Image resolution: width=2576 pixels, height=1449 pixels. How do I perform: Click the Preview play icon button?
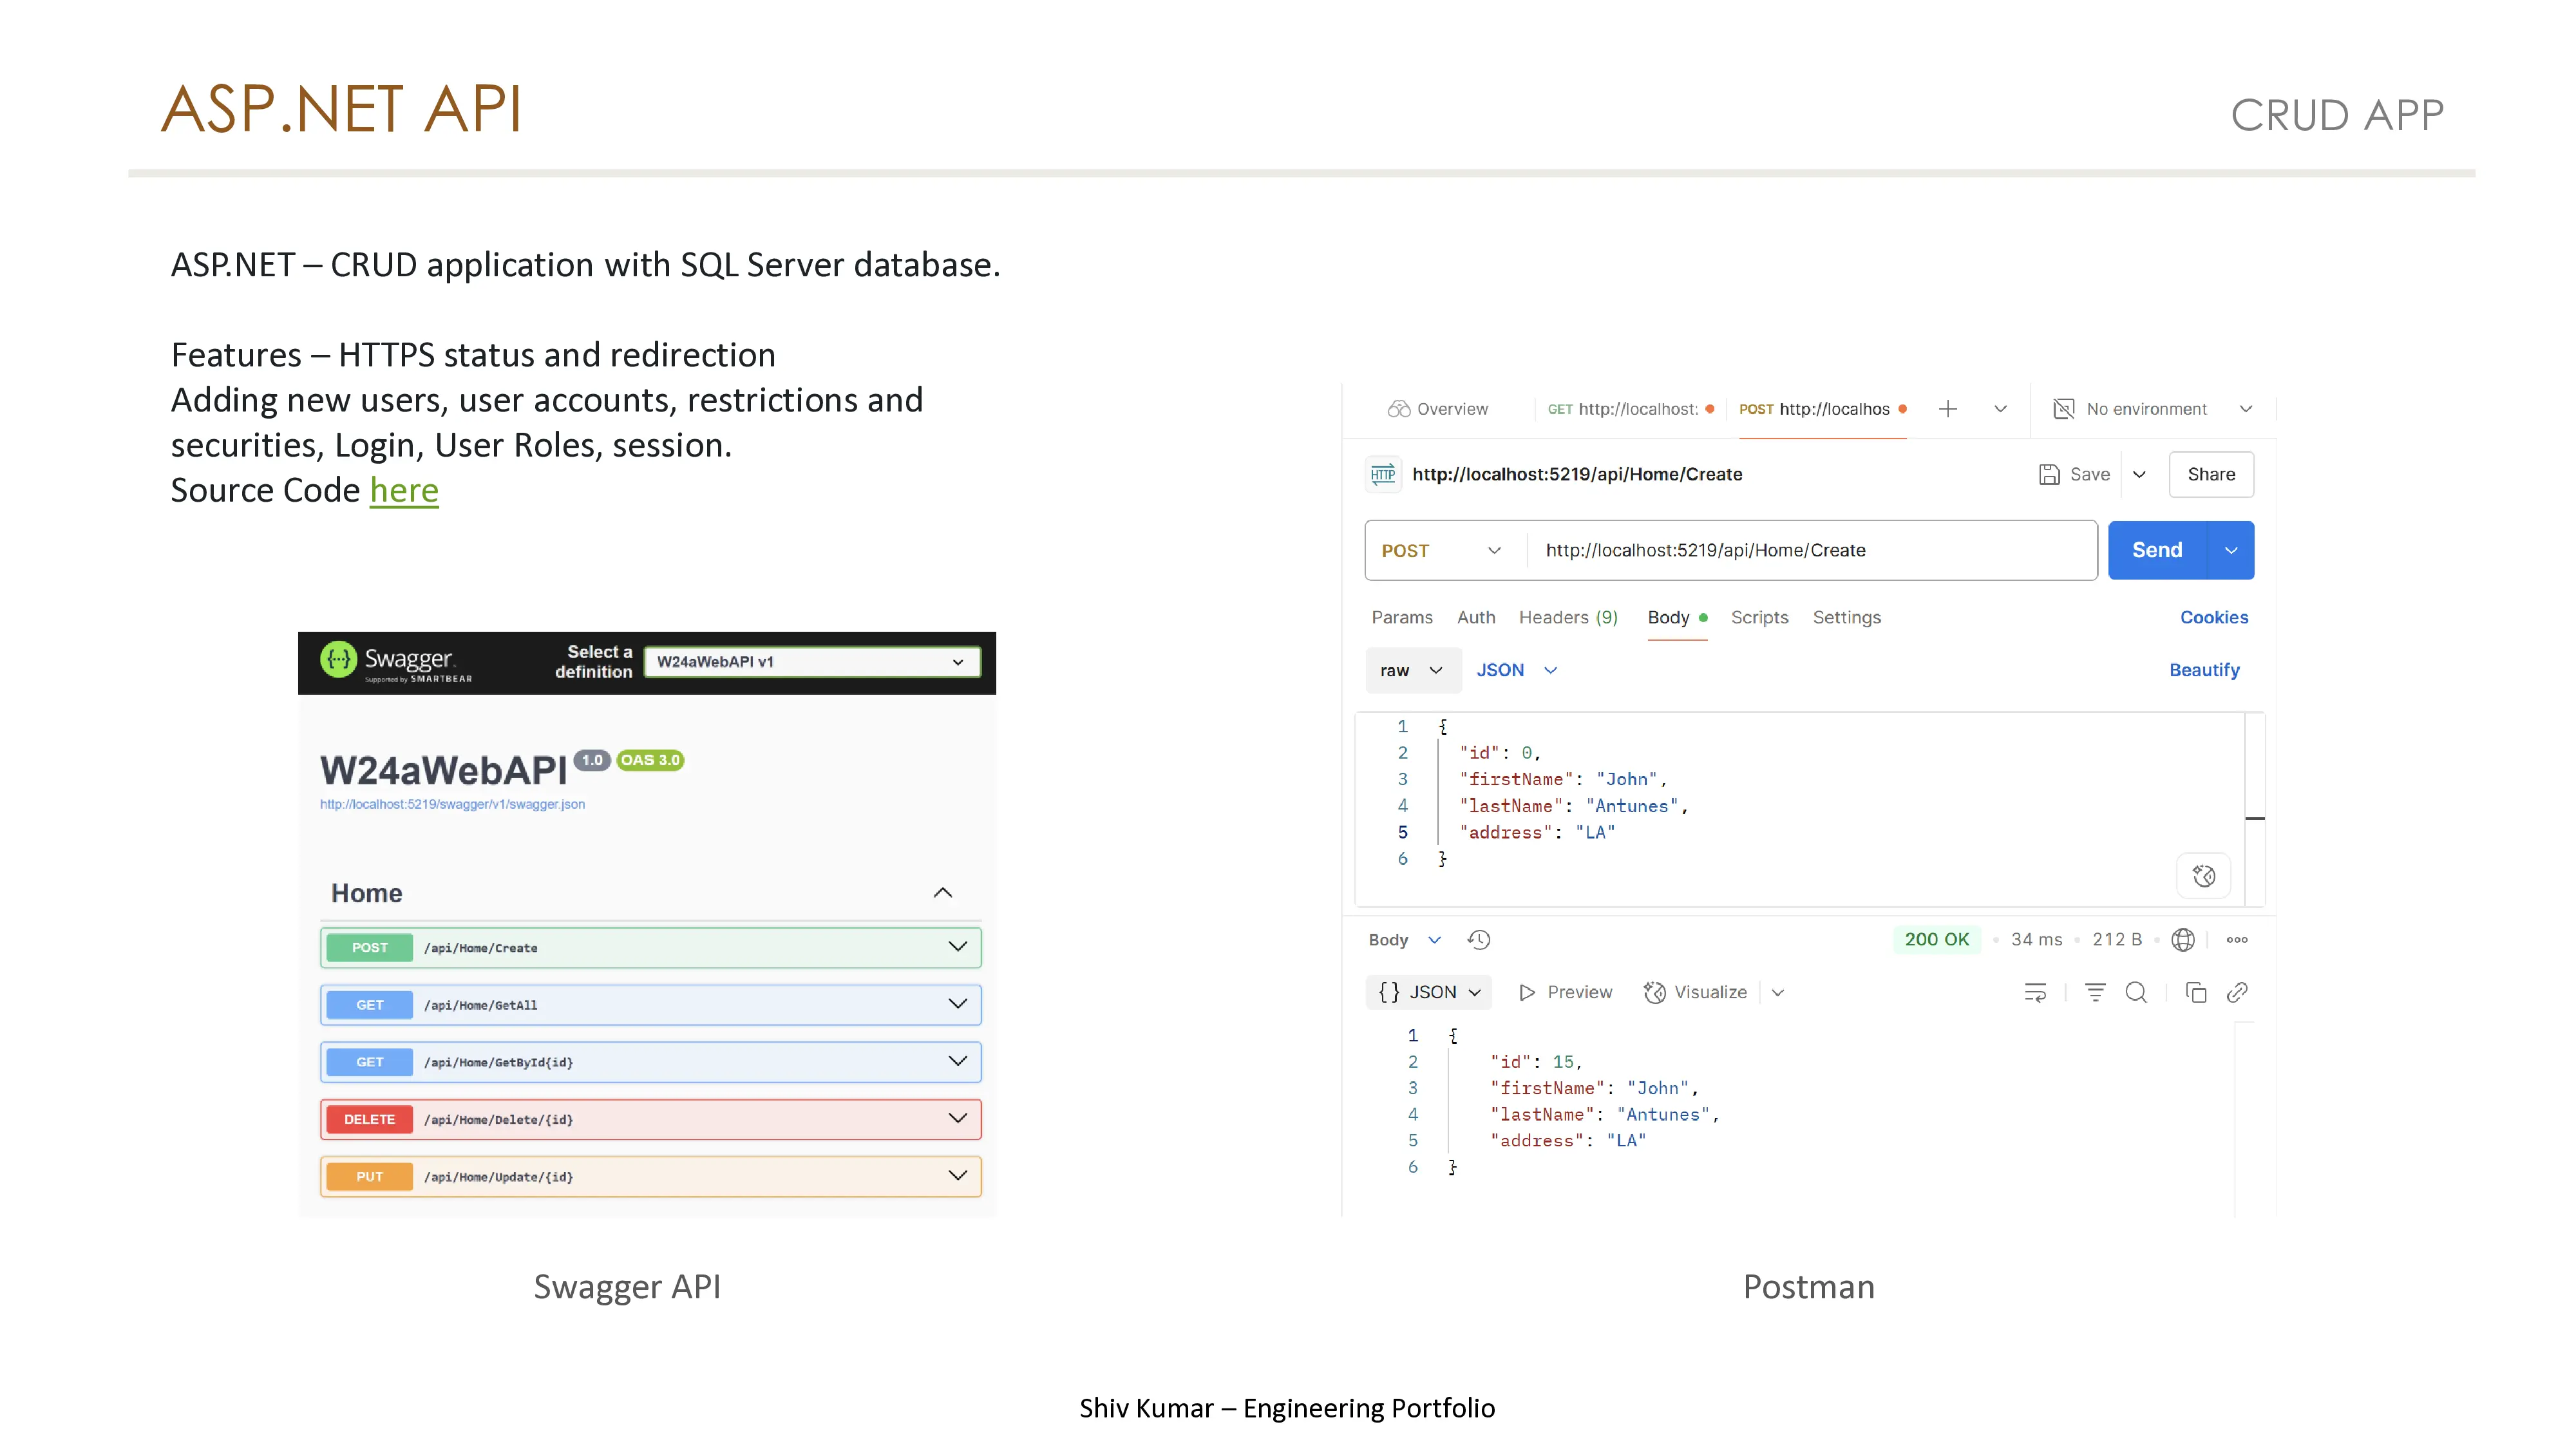pos(1565,992)
